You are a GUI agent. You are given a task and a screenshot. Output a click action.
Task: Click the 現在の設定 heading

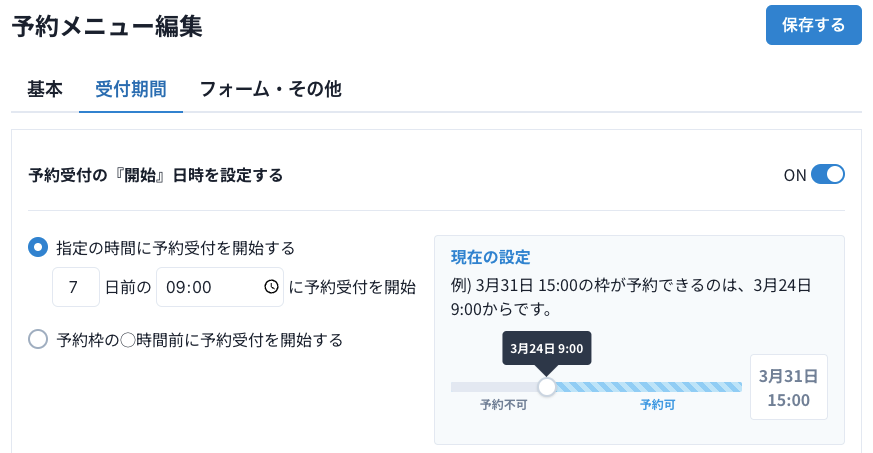(x=490, y=257)
